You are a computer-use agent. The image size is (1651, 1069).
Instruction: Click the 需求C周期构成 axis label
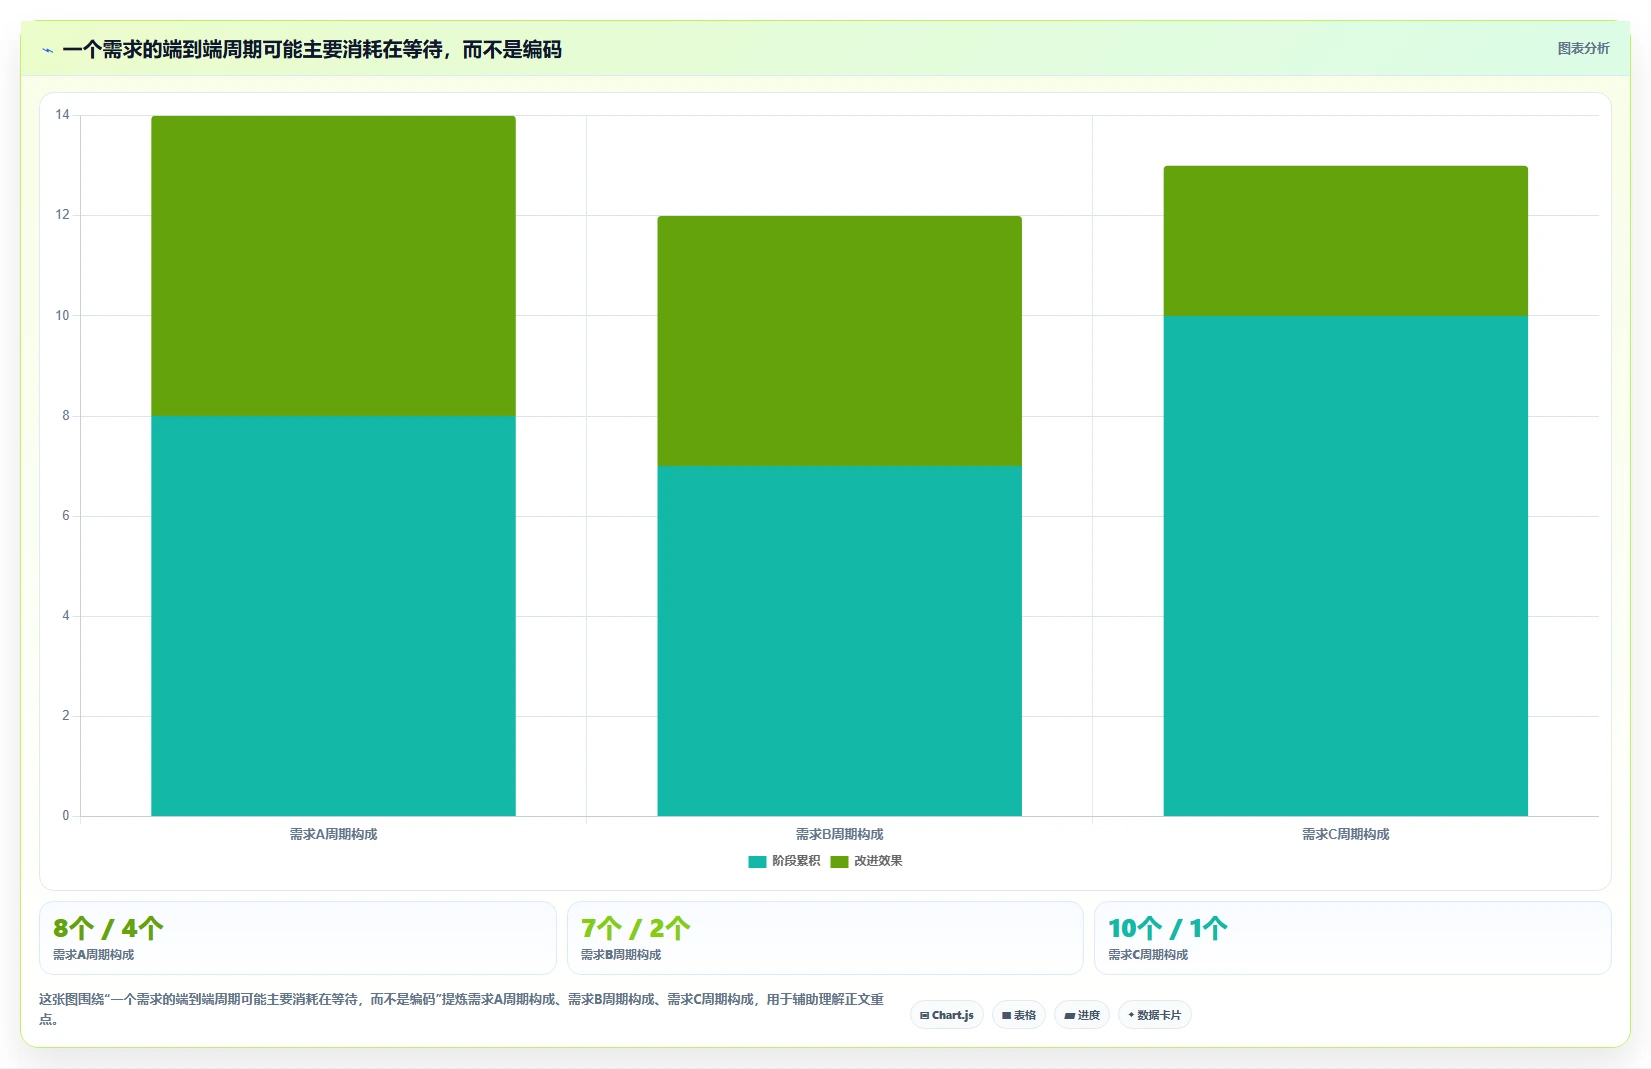(x=1345, y=834)
